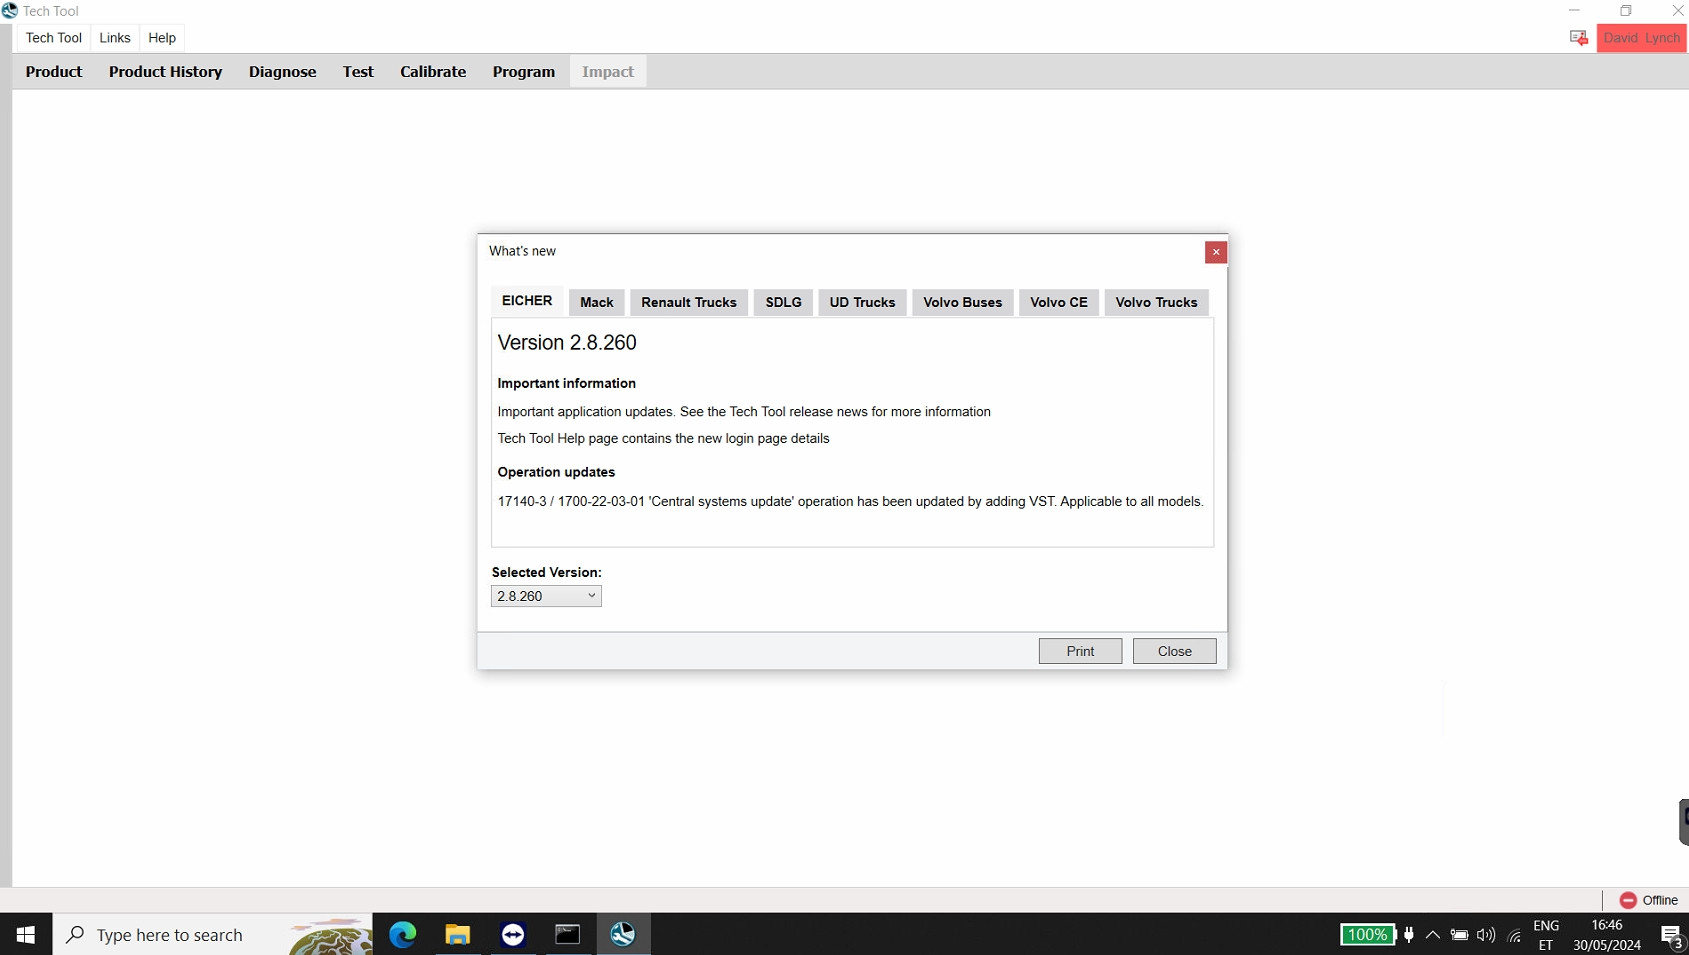Click the 'Operation updates' heading
Screen dimensions: 1689x955
(x=556, y=472)
